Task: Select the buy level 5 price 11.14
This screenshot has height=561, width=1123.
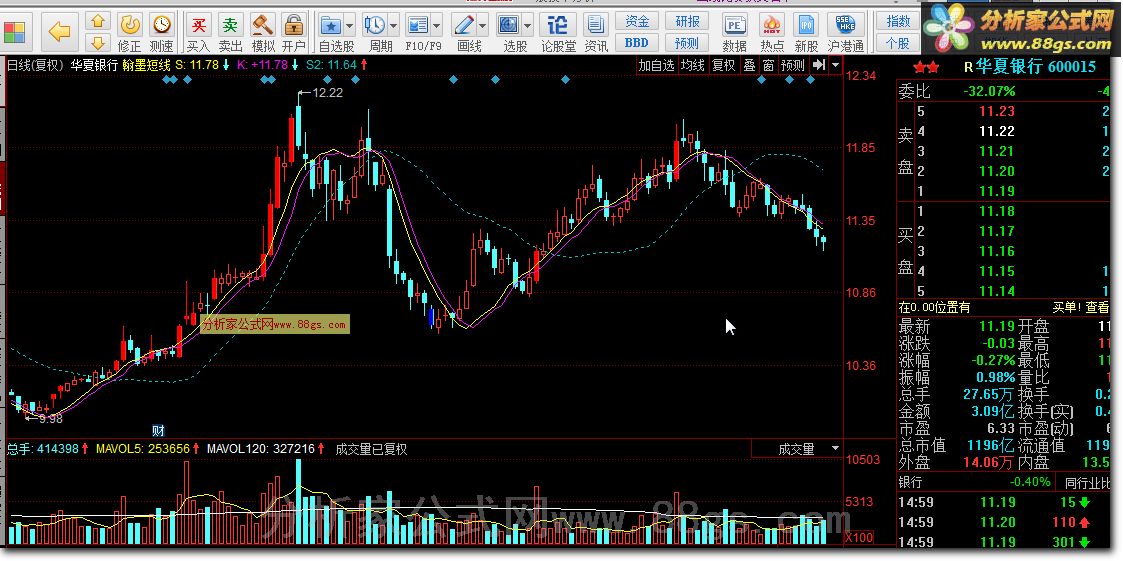Action: 997,291
